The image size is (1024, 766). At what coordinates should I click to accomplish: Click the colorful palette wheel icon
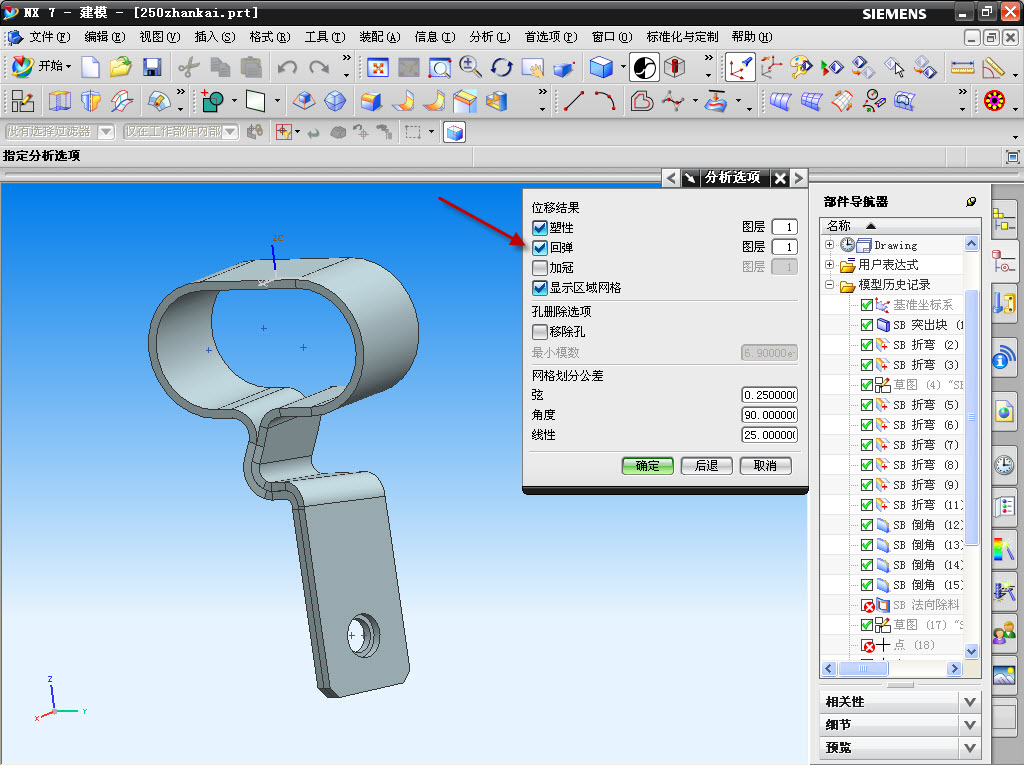[994, 101]
